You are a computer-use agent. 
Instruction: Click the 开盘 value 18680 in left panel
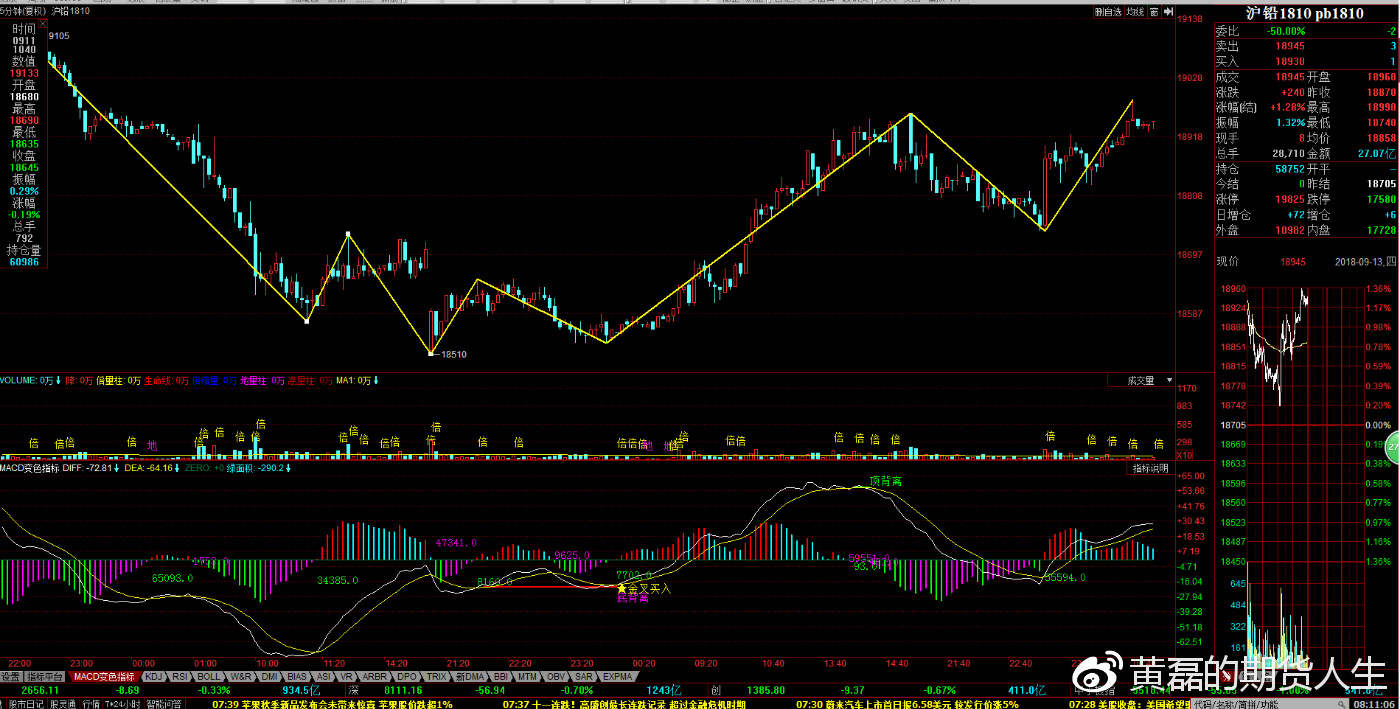click(24, 97)
